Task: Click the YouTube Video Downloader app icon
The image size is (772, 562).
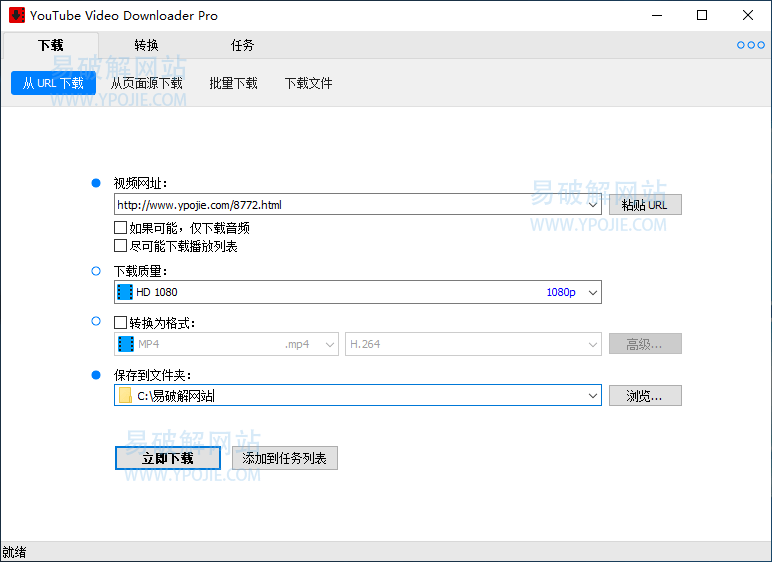Action: pos(16,15)
